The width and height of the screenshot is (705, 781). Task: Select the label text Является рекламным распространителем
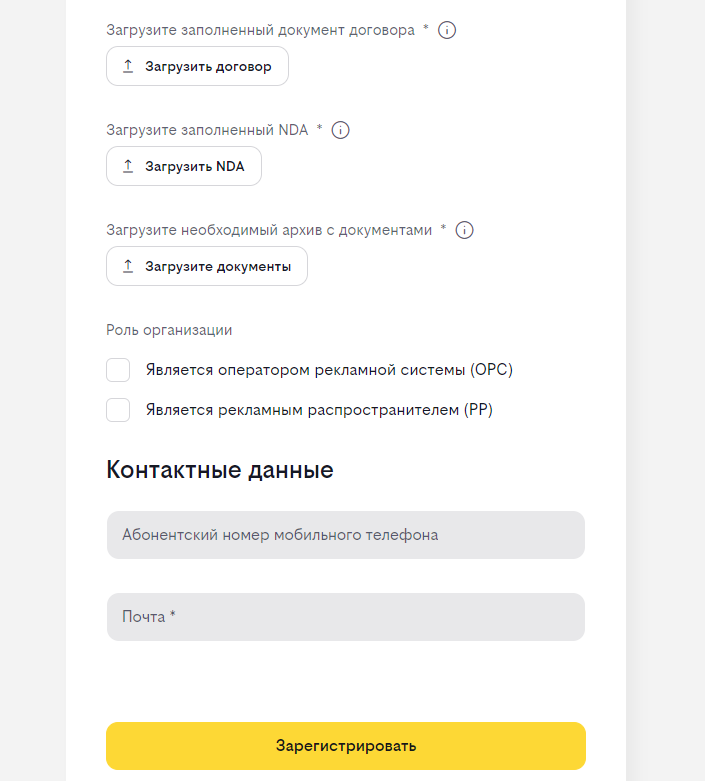302,410
